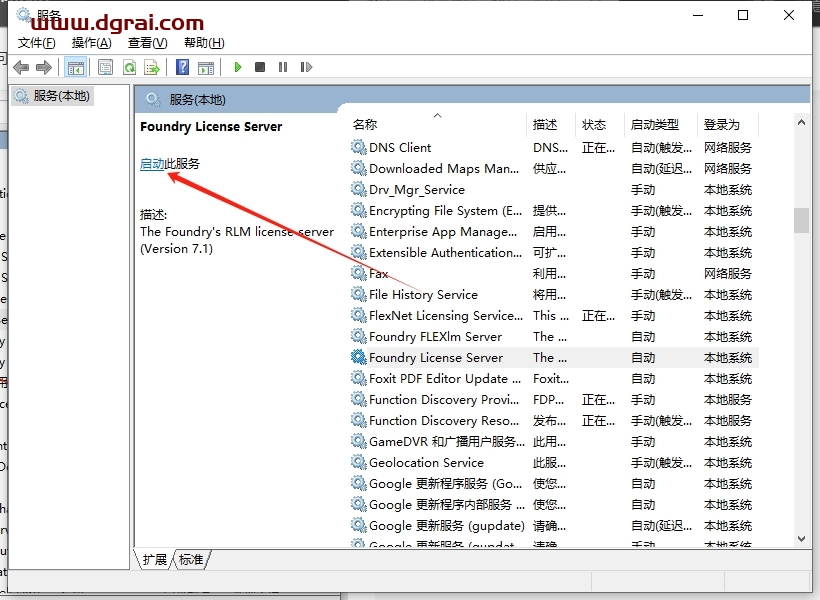Click the gear icon of Foundry License Server

(358, 357)
